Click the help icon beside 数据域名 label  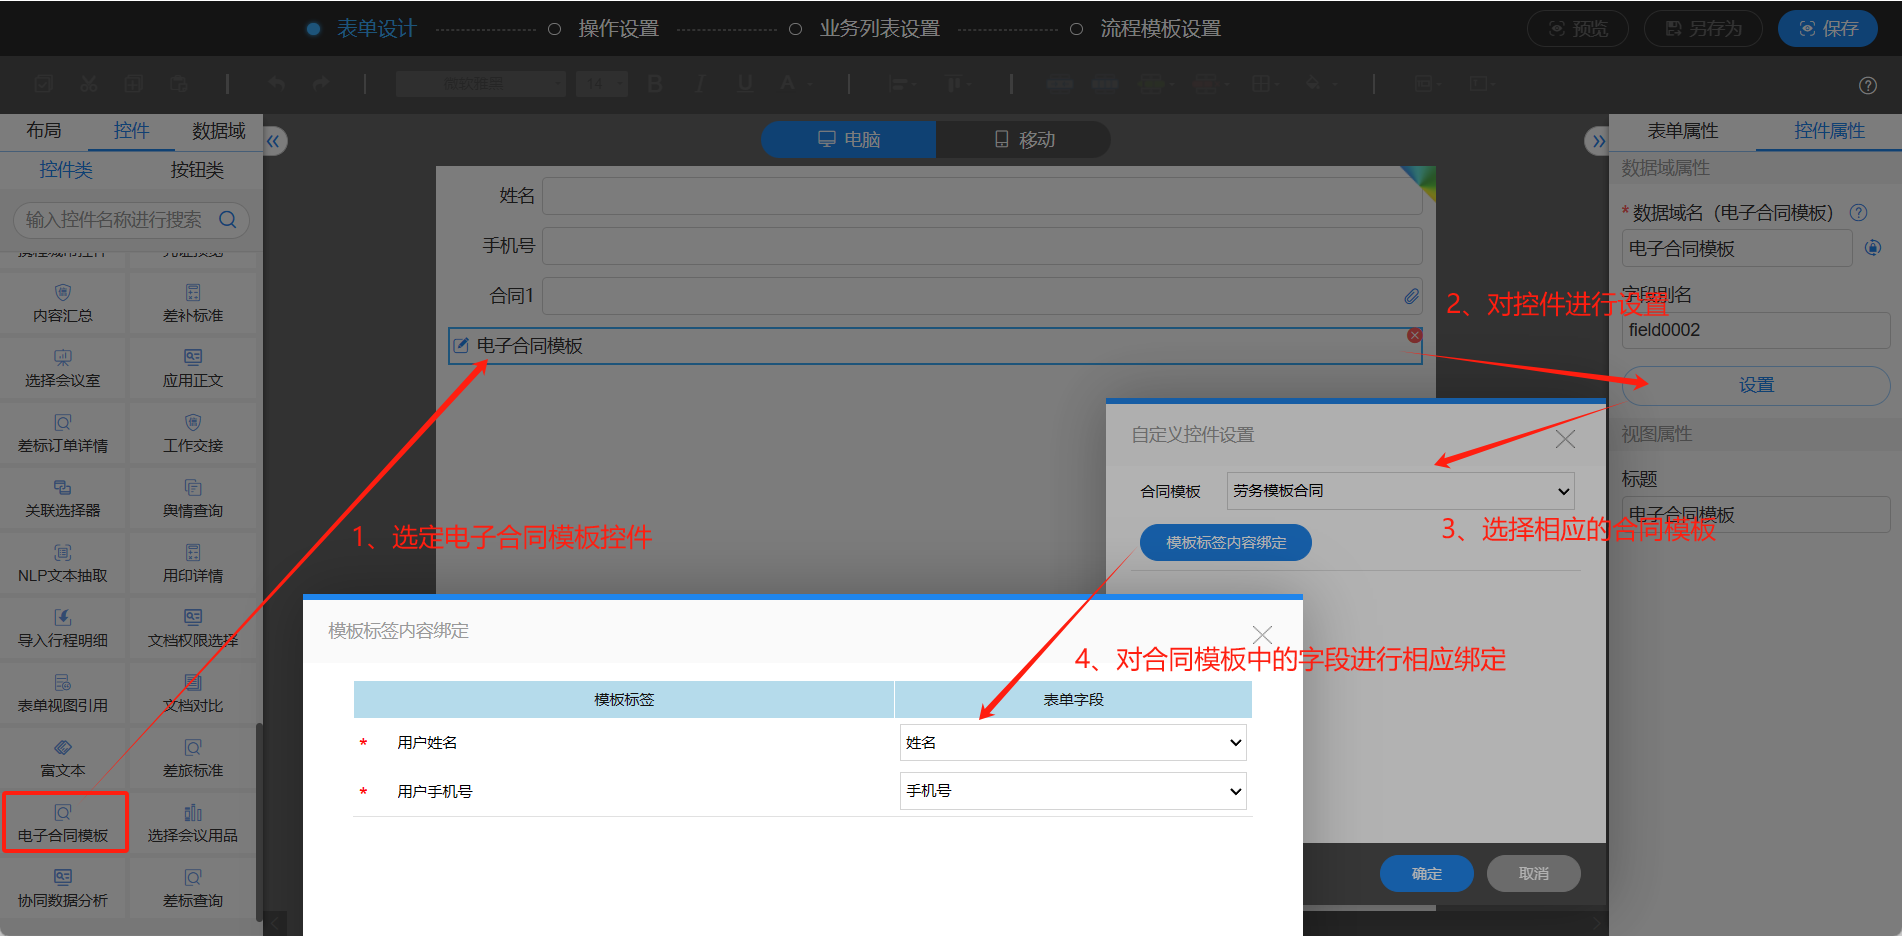coord(1858,212)
